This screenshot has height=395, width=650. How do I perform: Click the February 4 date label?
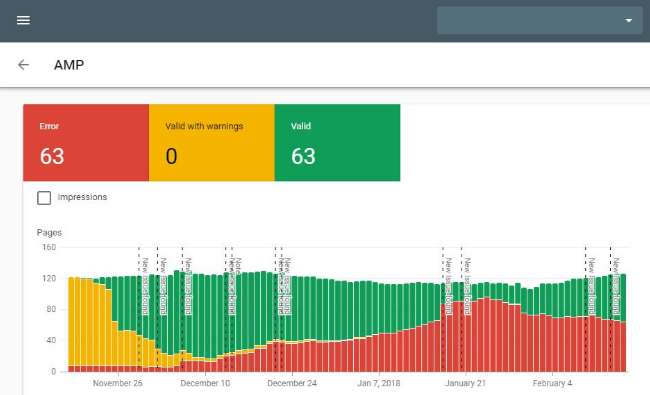552,383
